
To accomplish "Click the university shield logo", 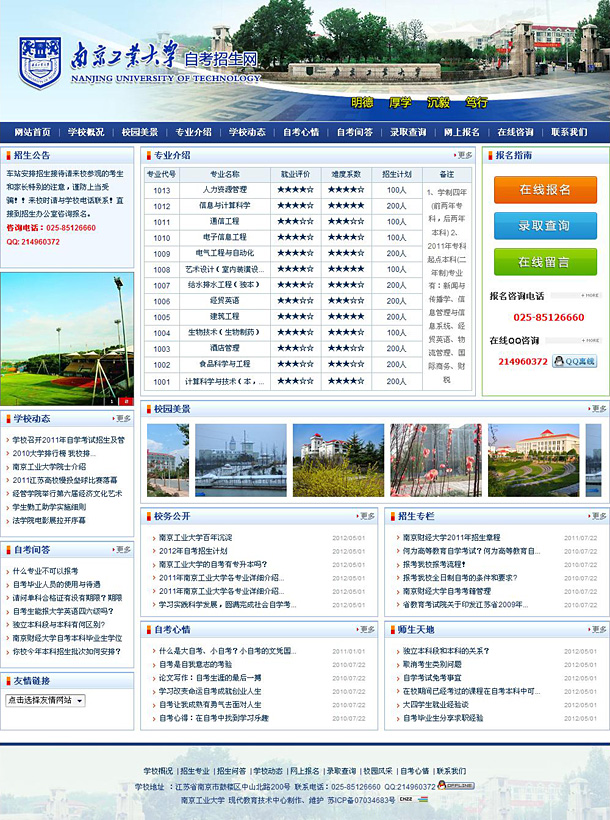I will [40, 62].
